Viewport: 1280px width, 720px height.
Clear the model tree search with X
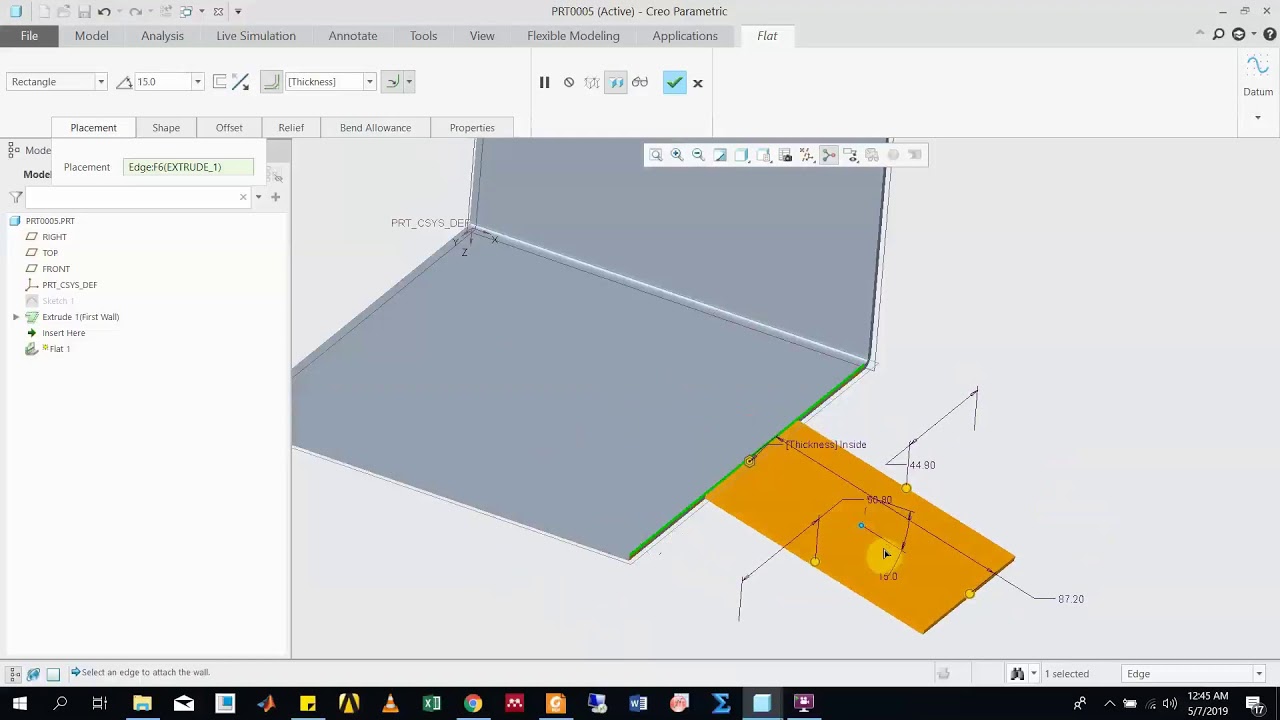coord(243,197)
